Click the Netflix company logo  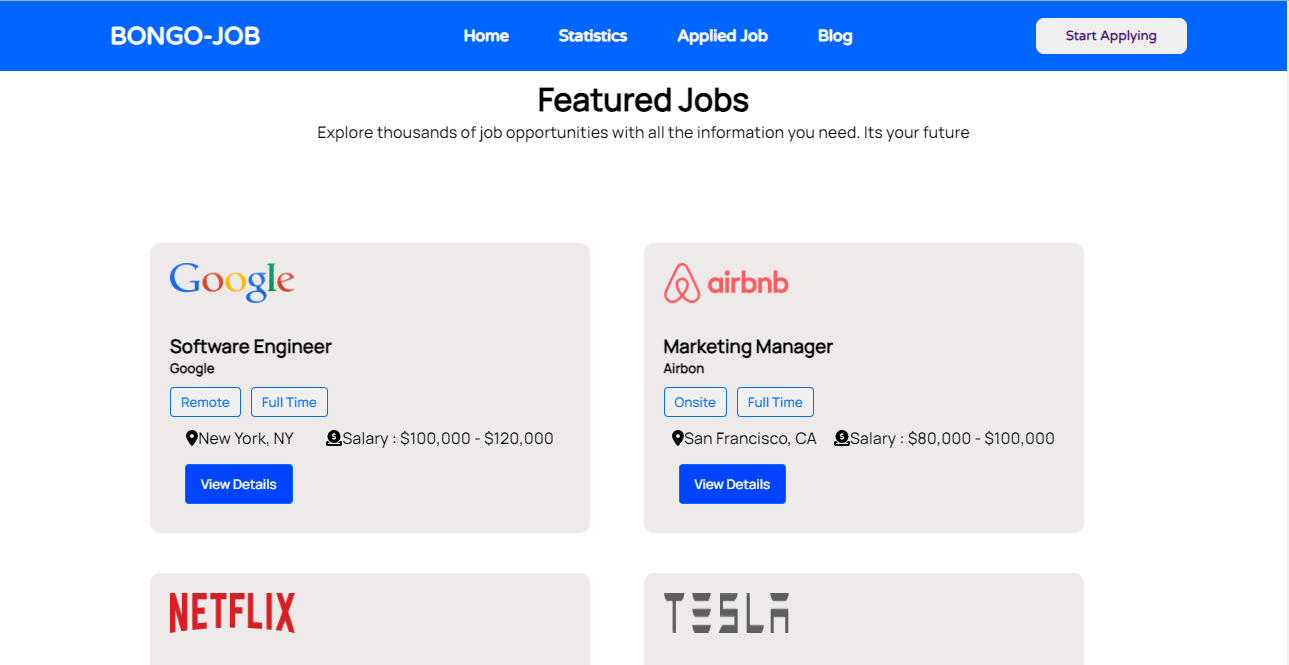pos(232,612)
